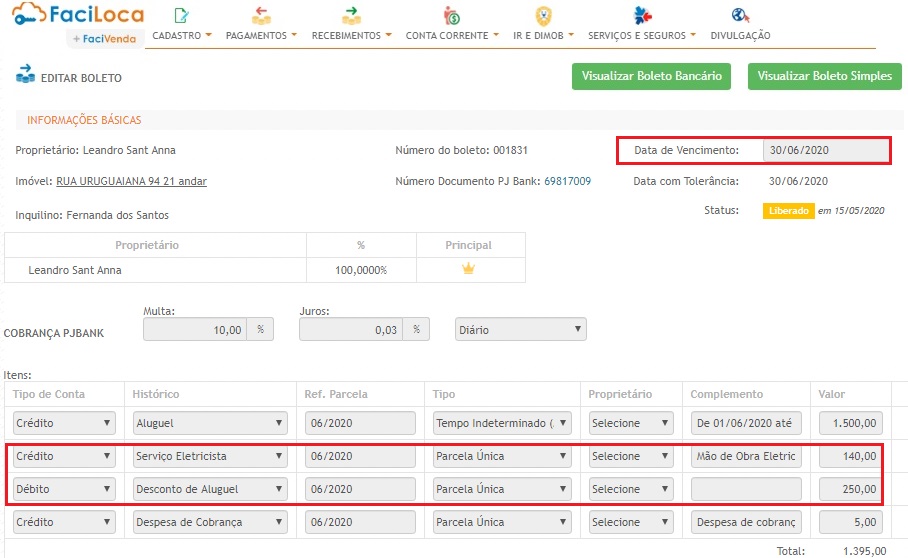Open the Diário interest period dropdown
Viewport: 908px width, 558px height.
(x=520, y=330)
